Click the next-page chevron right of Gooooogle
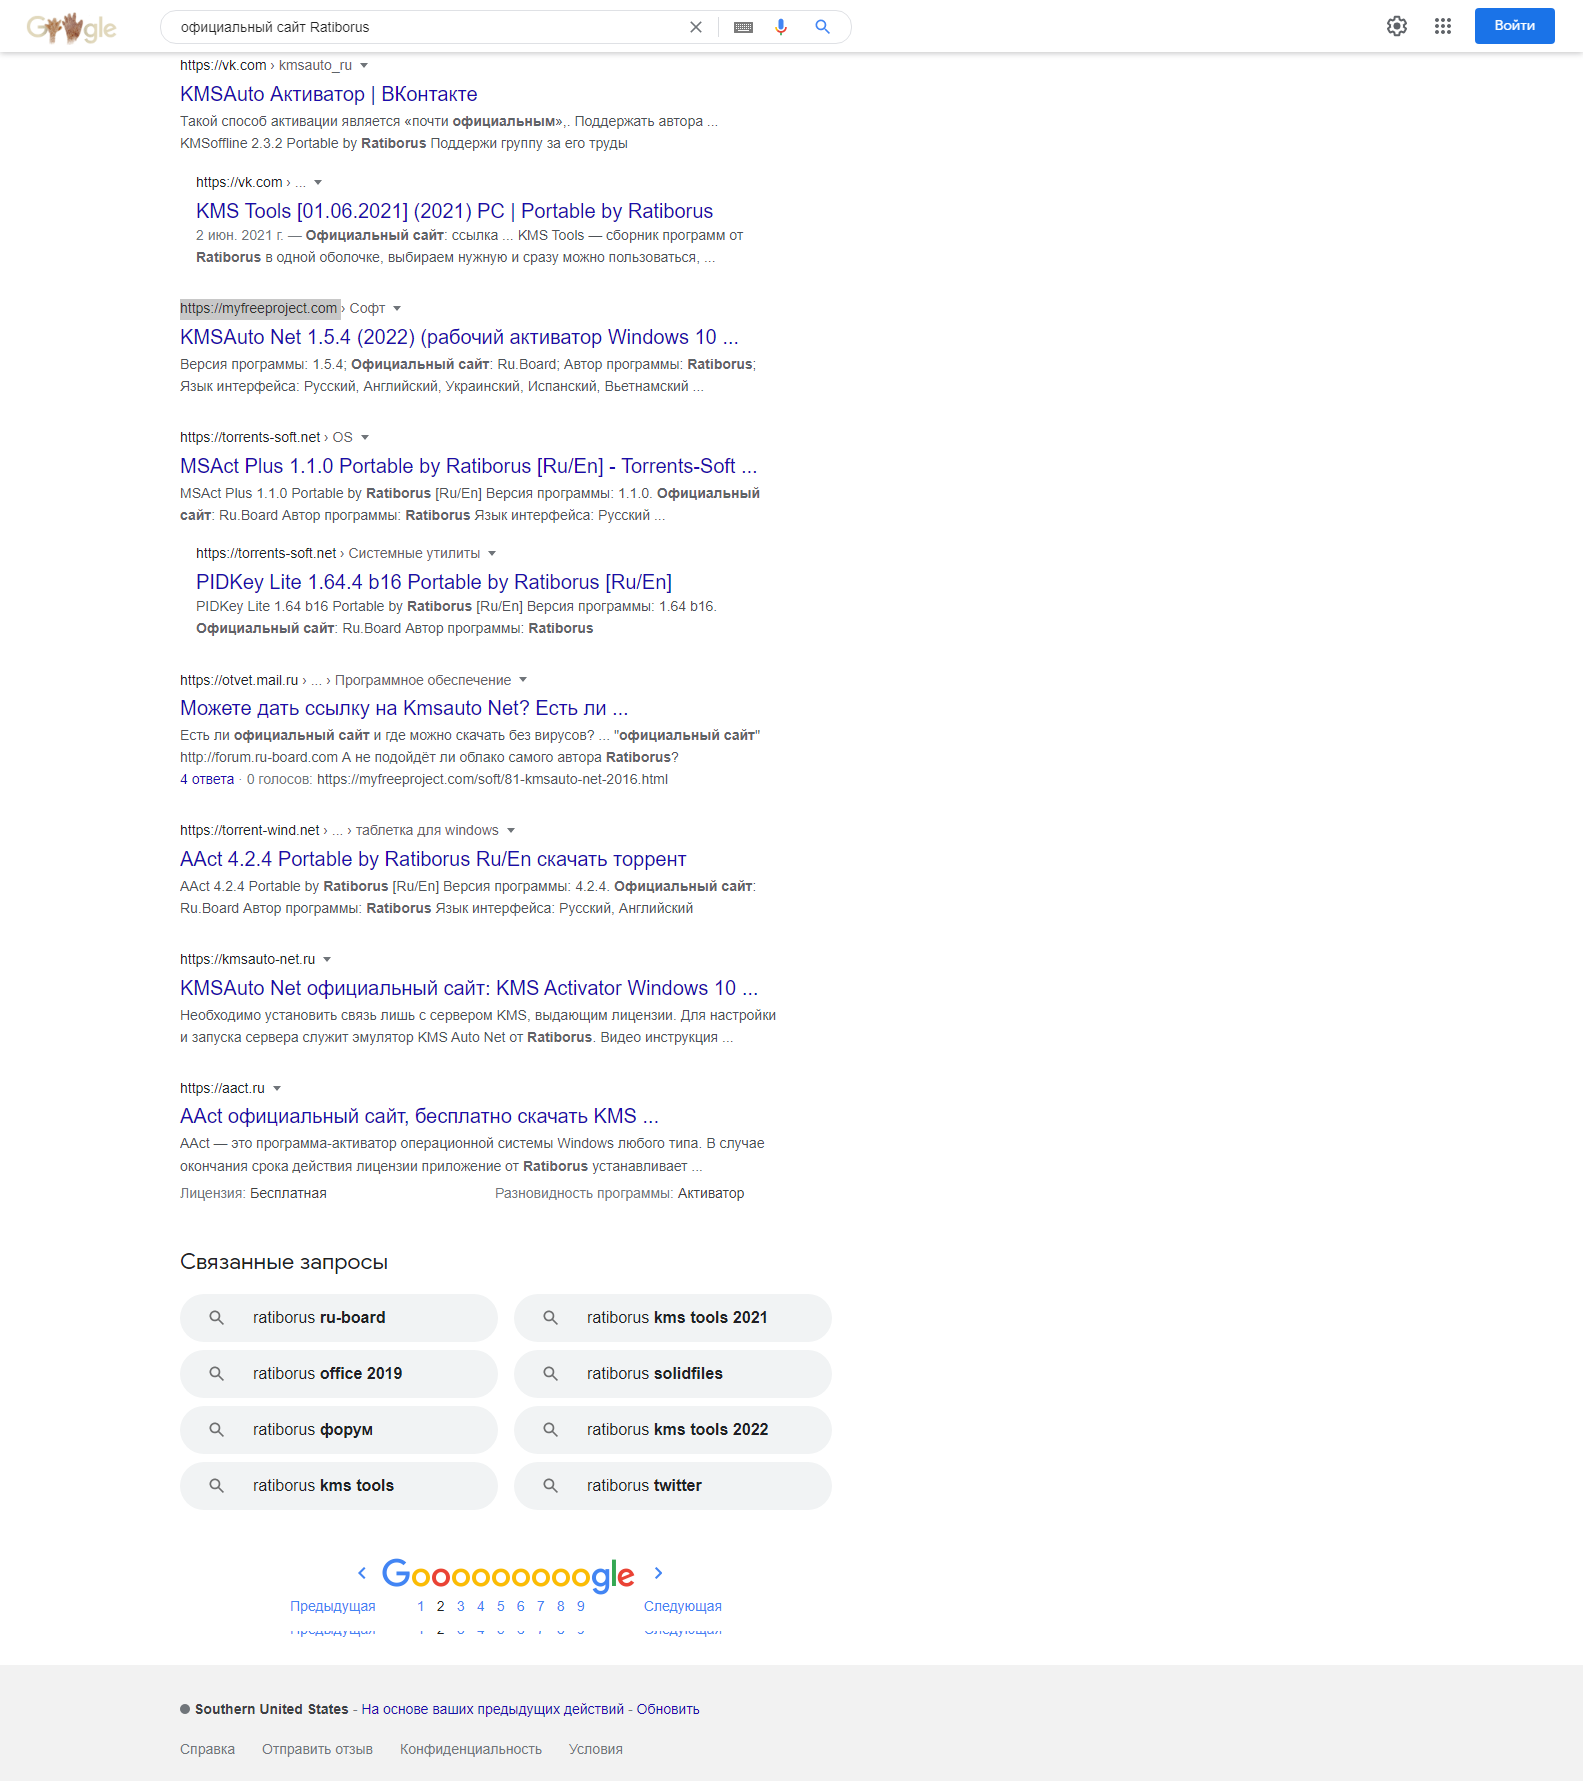This screenshot has width=1583, height=1781. 658,1573
